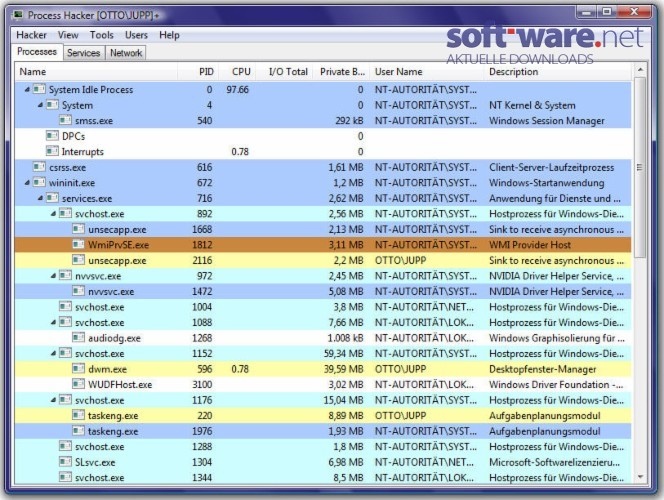Sort by the I/O Total column header

(x=285, y=72)
